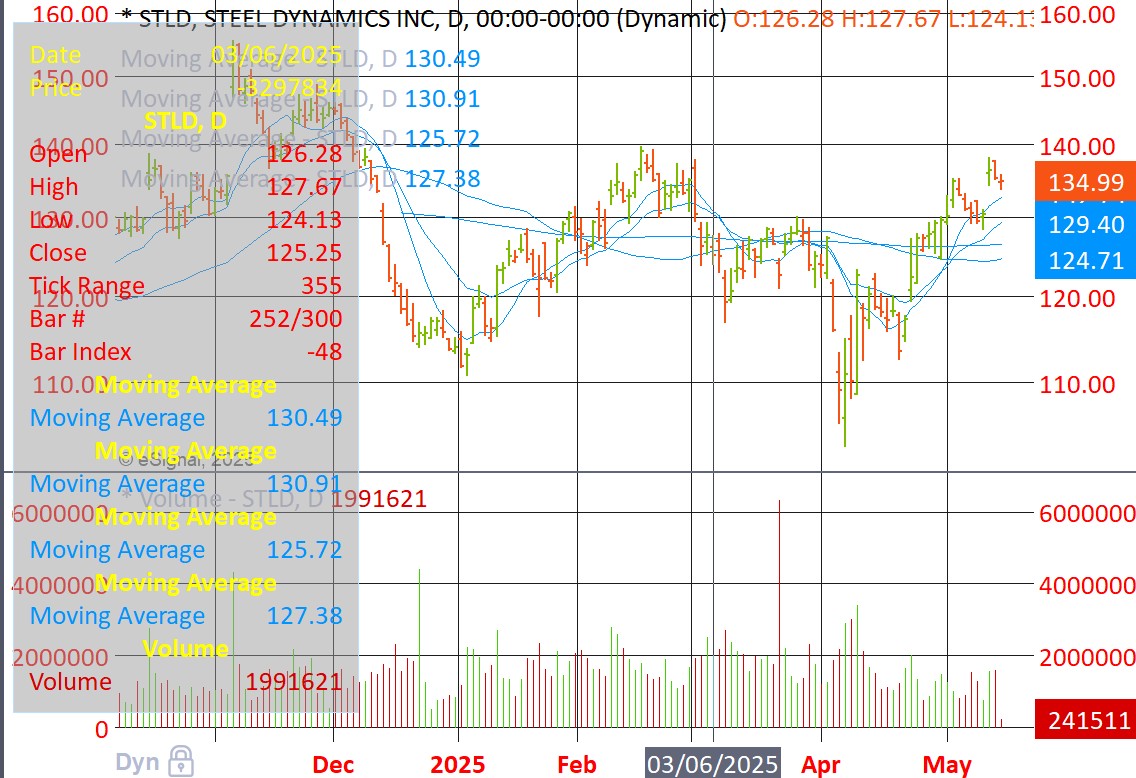Click the yellow 03/06/2025 date in data window

coord(277,55)
